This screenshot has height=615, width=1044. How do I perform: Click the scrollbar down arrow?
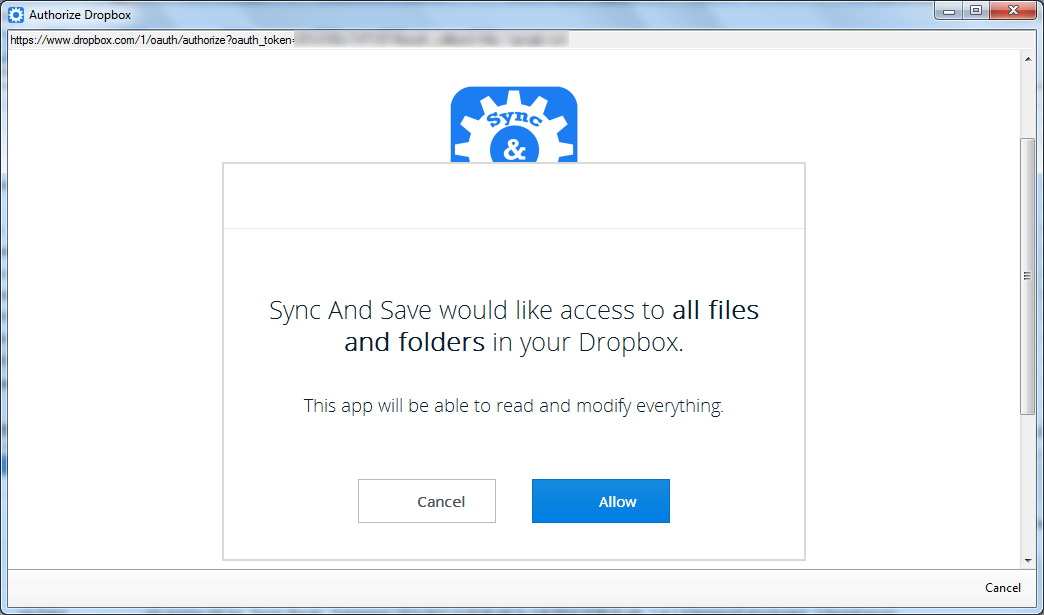pos(1028,561)
